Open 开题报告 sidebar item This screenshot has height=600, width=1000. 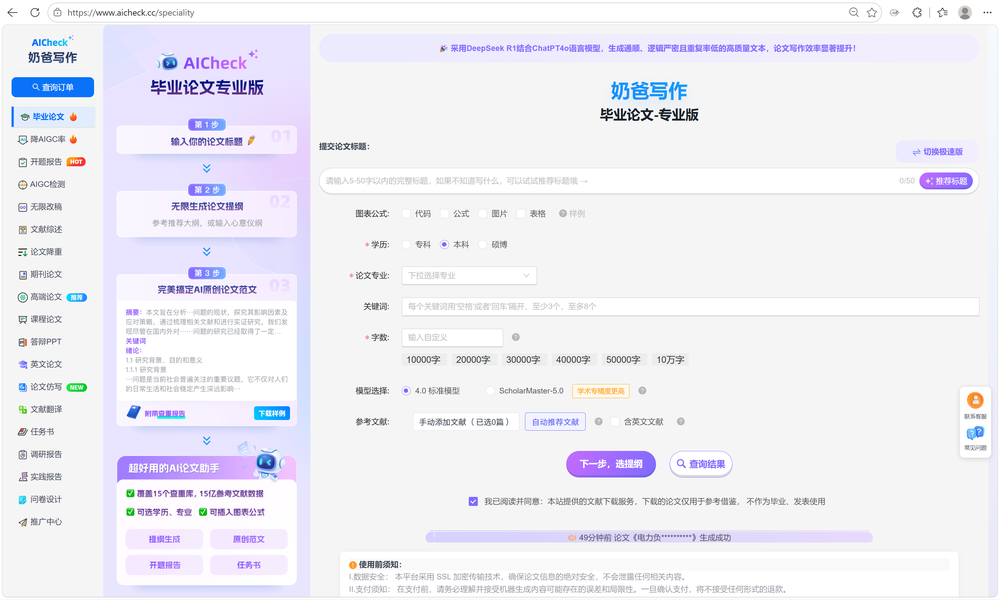tap(53, 161)
